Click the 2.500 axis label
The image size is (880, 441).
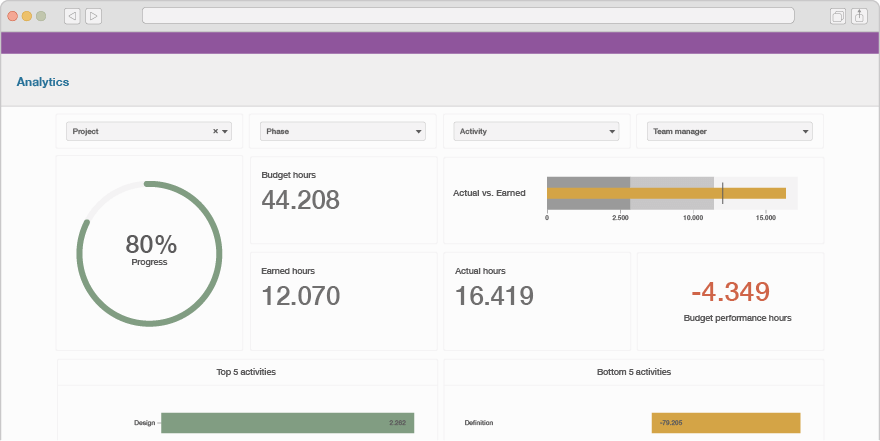[x=620, y=218]
